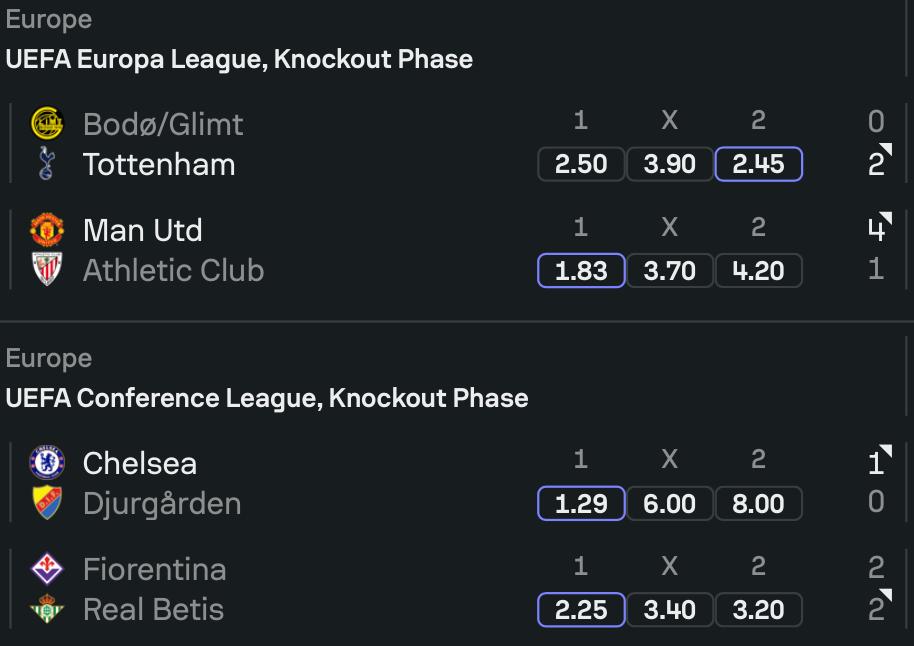Open the Fiorentina team name
The image size is (914, 646).
[x=154, y=569]
